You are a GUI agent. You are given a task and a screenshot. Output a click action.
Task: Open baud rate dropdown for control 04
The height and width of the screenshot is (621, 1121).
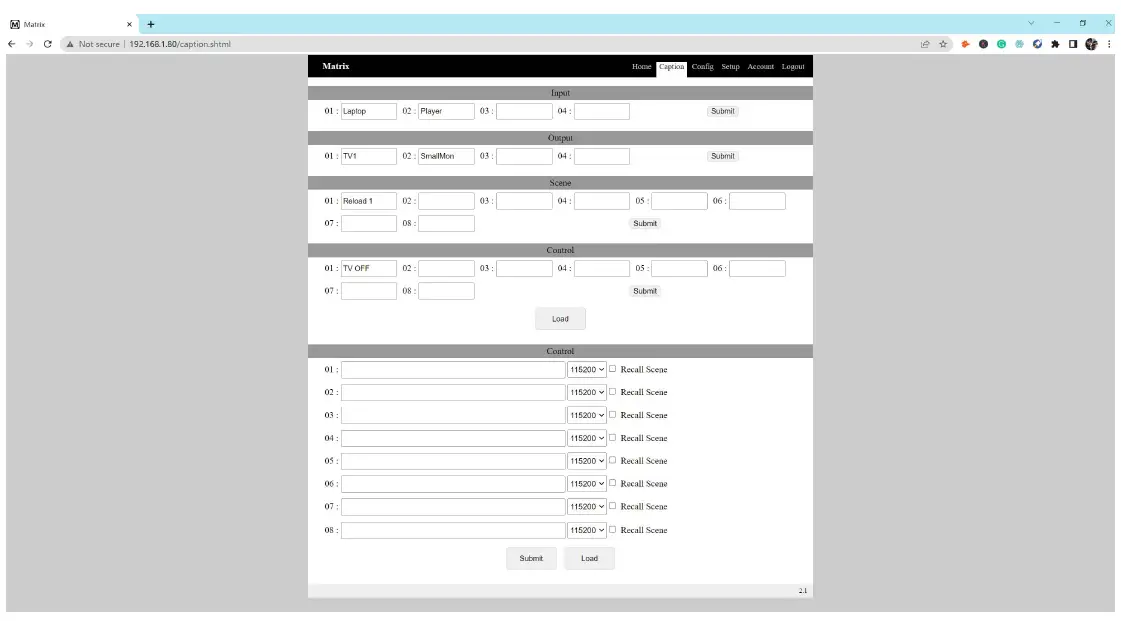(587, 438)
